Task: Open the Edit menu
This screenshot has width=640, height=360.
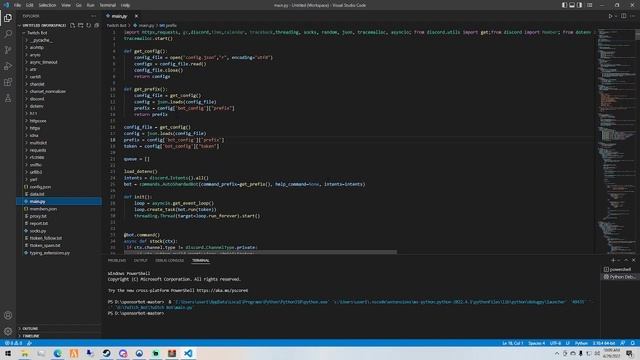Action: 30,5
